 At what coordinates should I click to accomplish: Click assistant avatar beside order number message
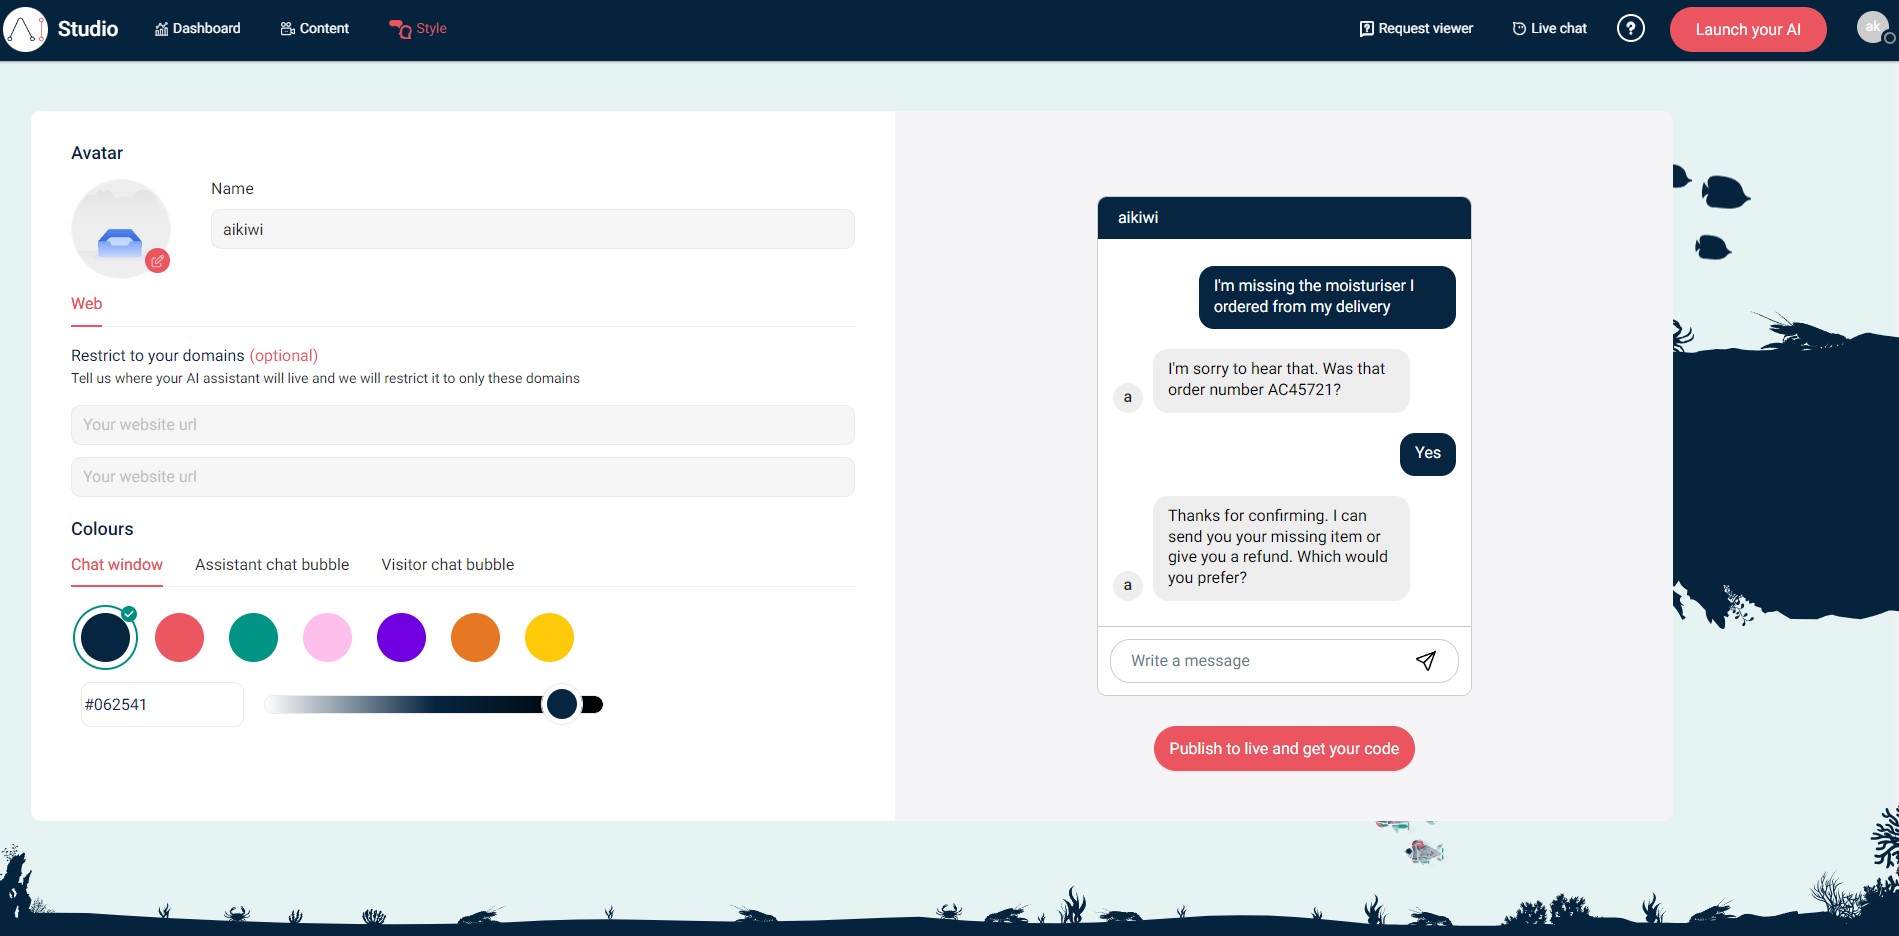(1128, 398)
